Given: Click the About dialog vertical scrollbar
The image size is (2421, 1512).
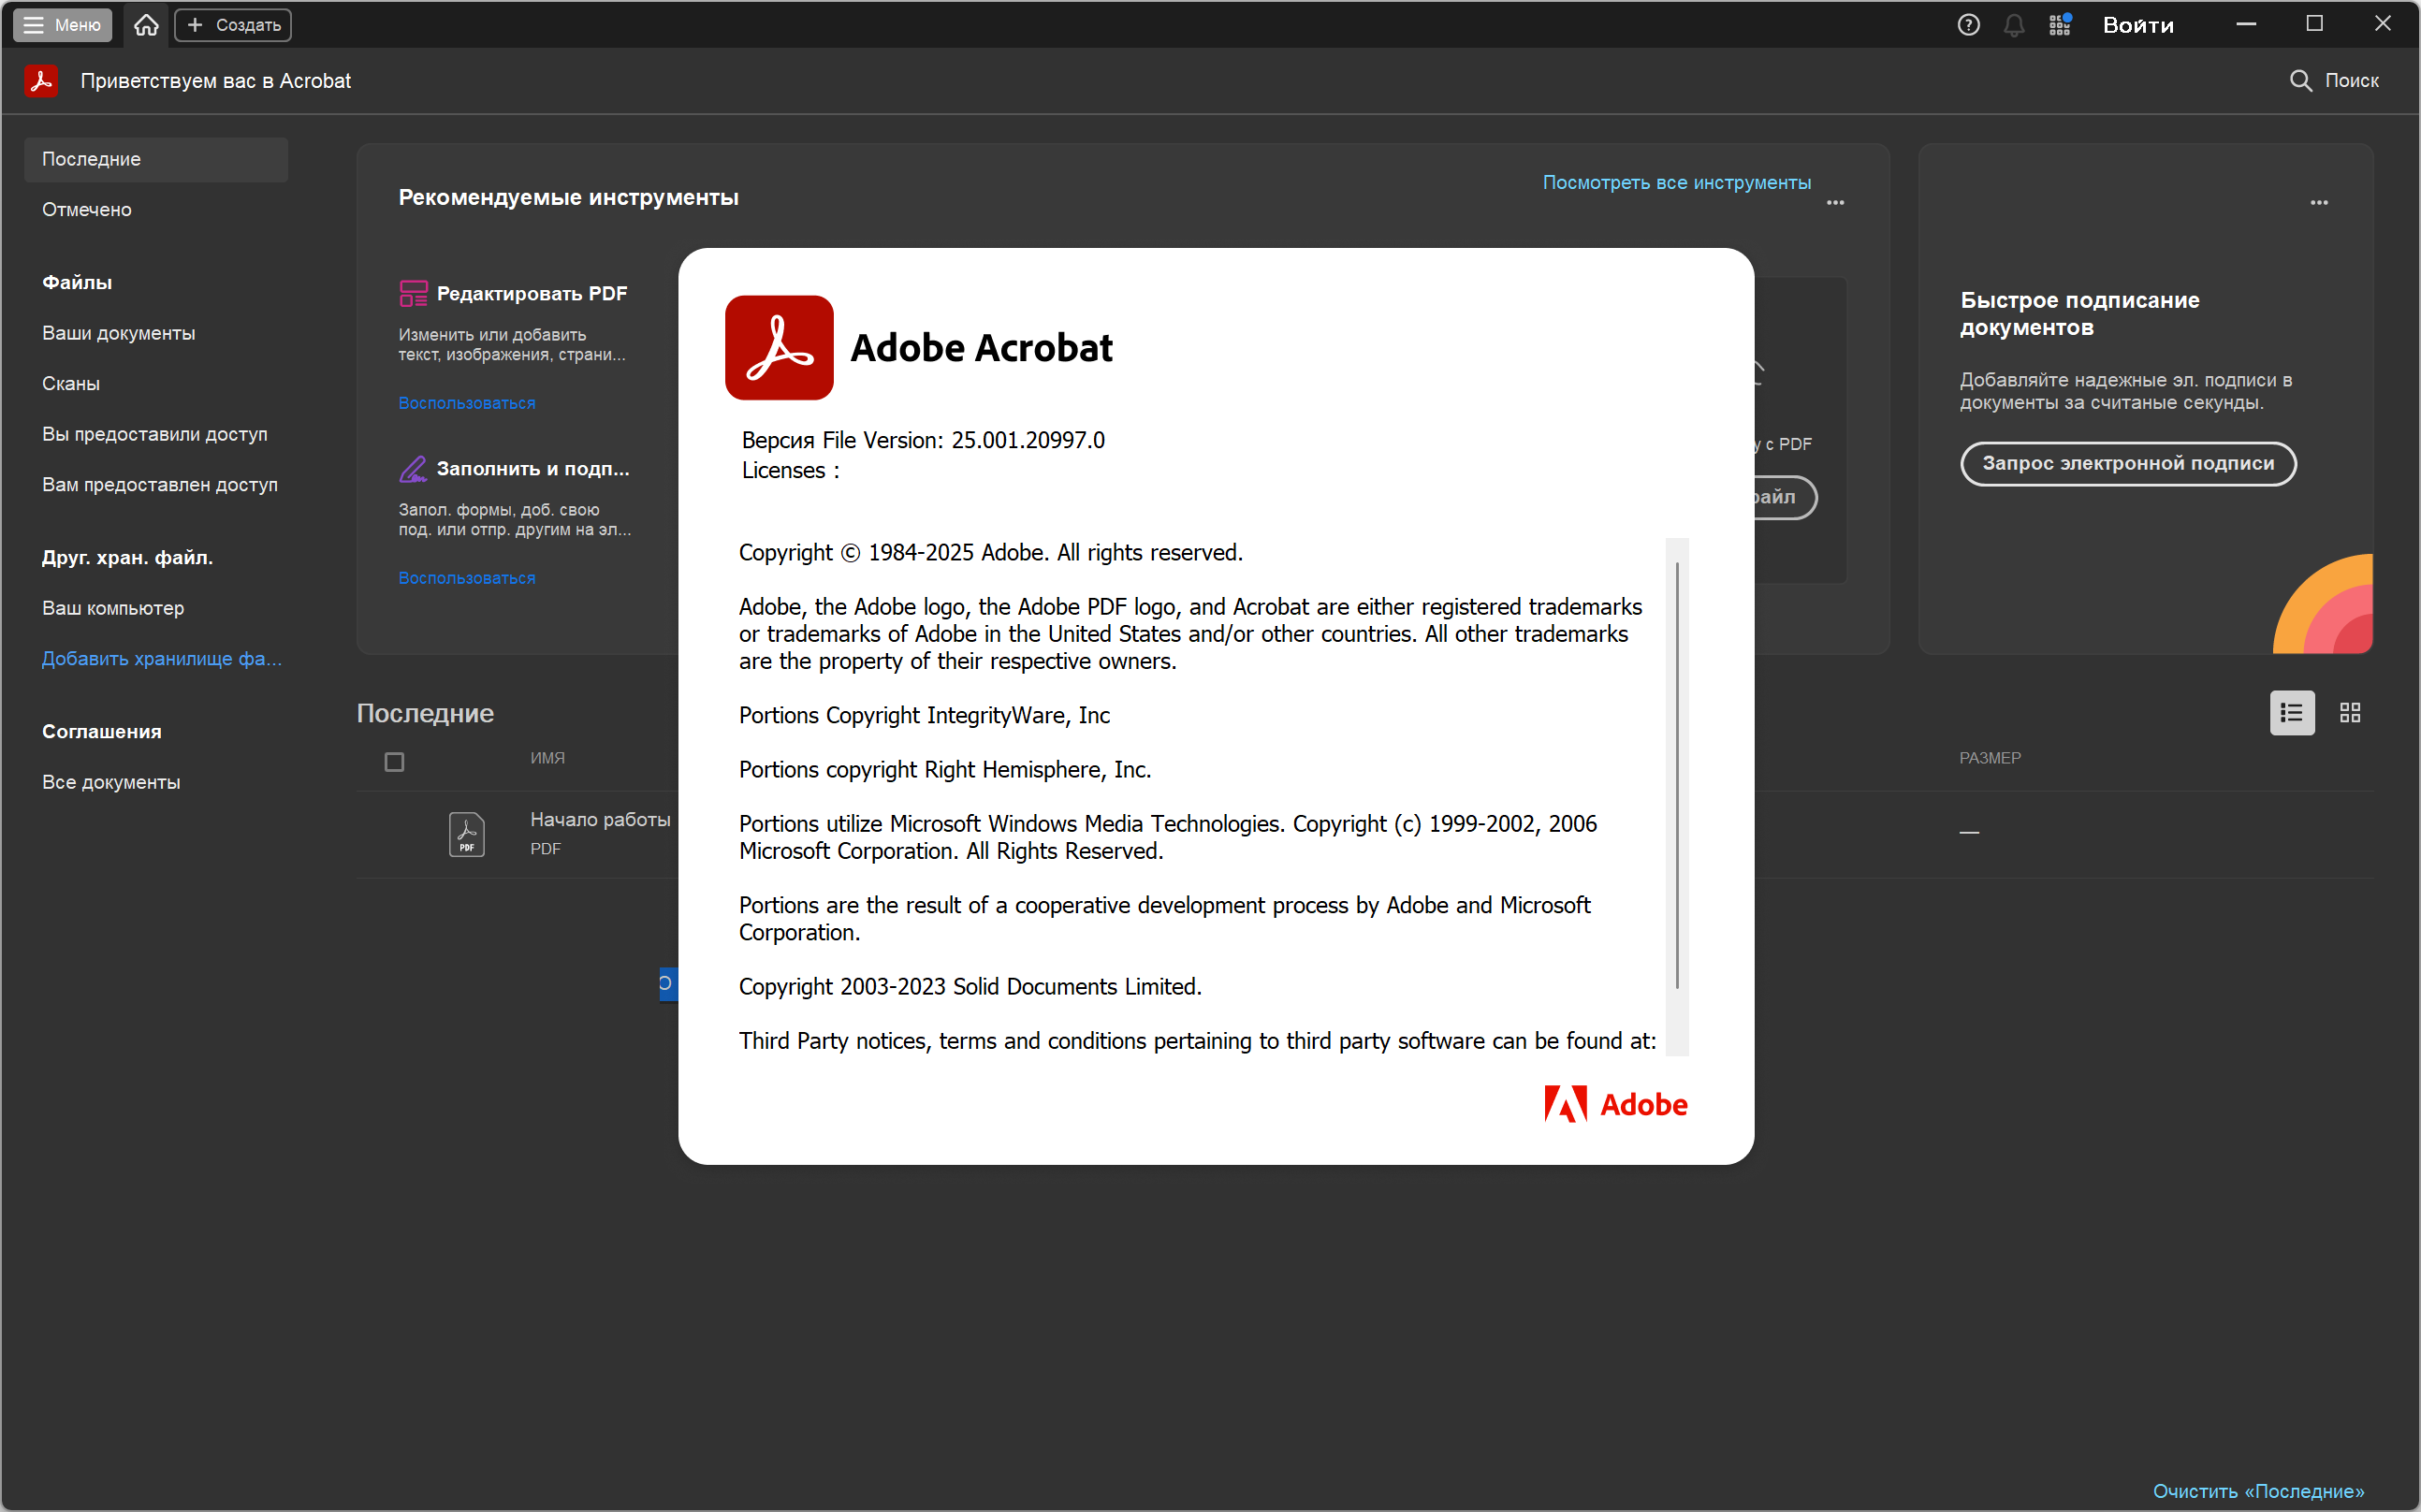Looking at the screenshot, I should [1676, 775].
